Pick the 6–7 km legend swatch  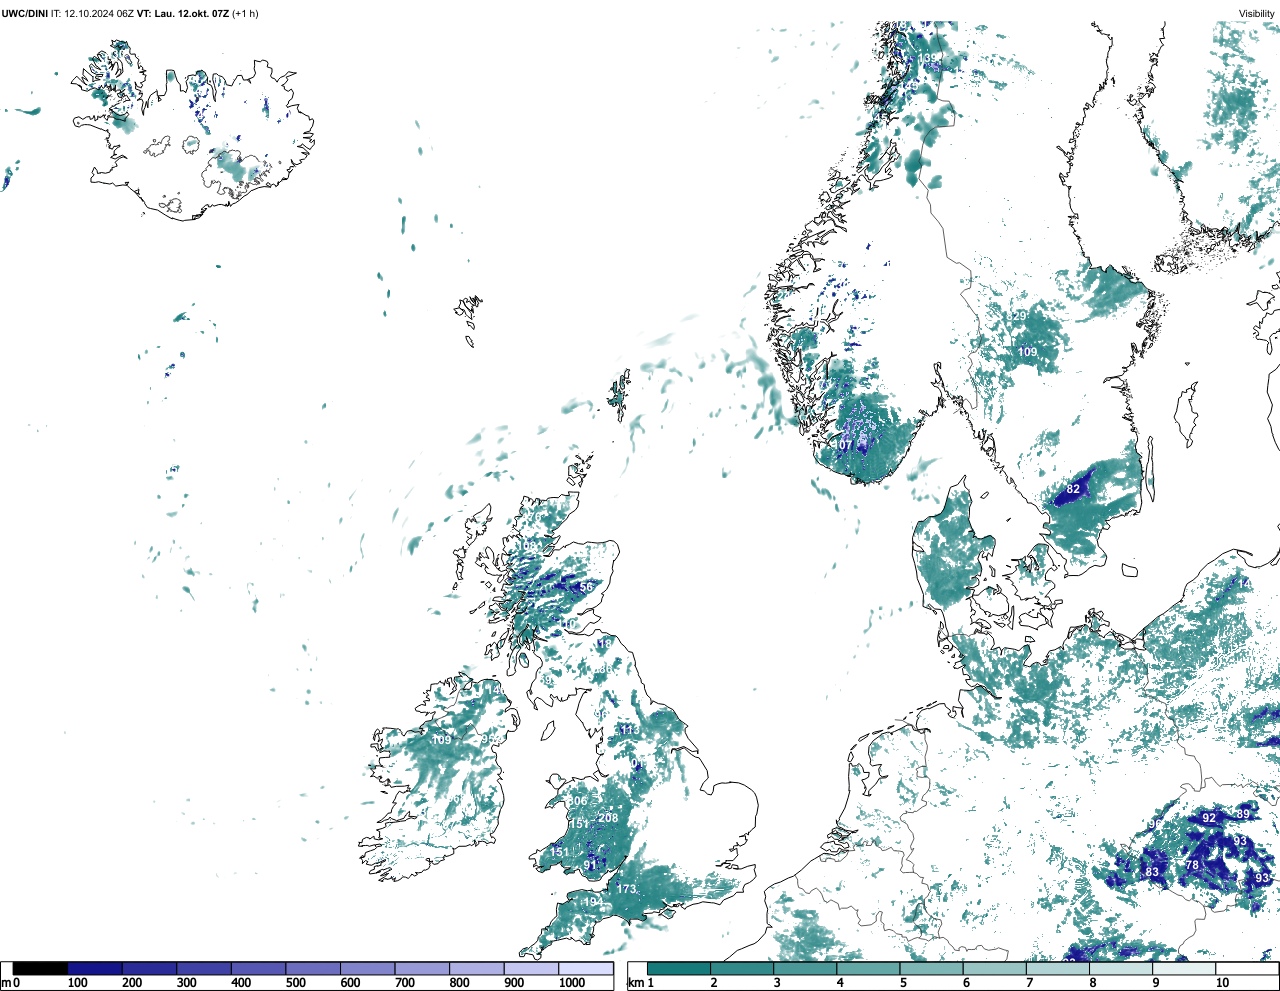point(994,969)
